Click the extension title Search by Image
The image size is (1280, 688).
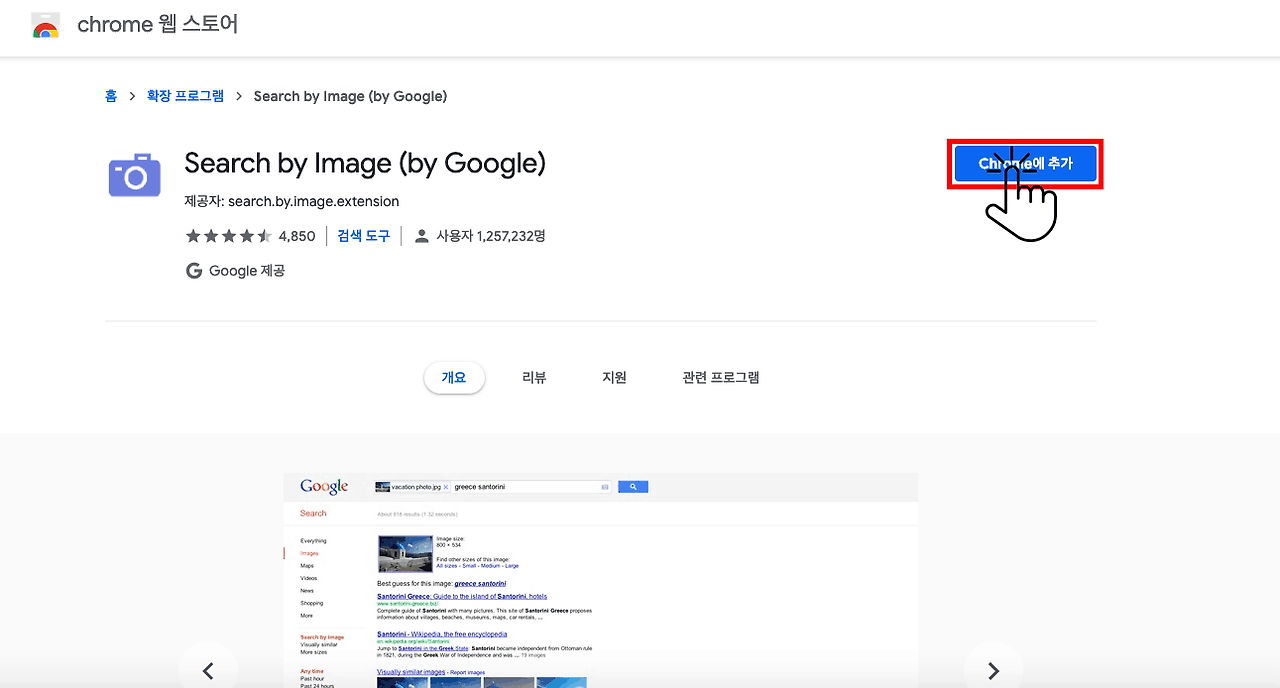(365, 163)
